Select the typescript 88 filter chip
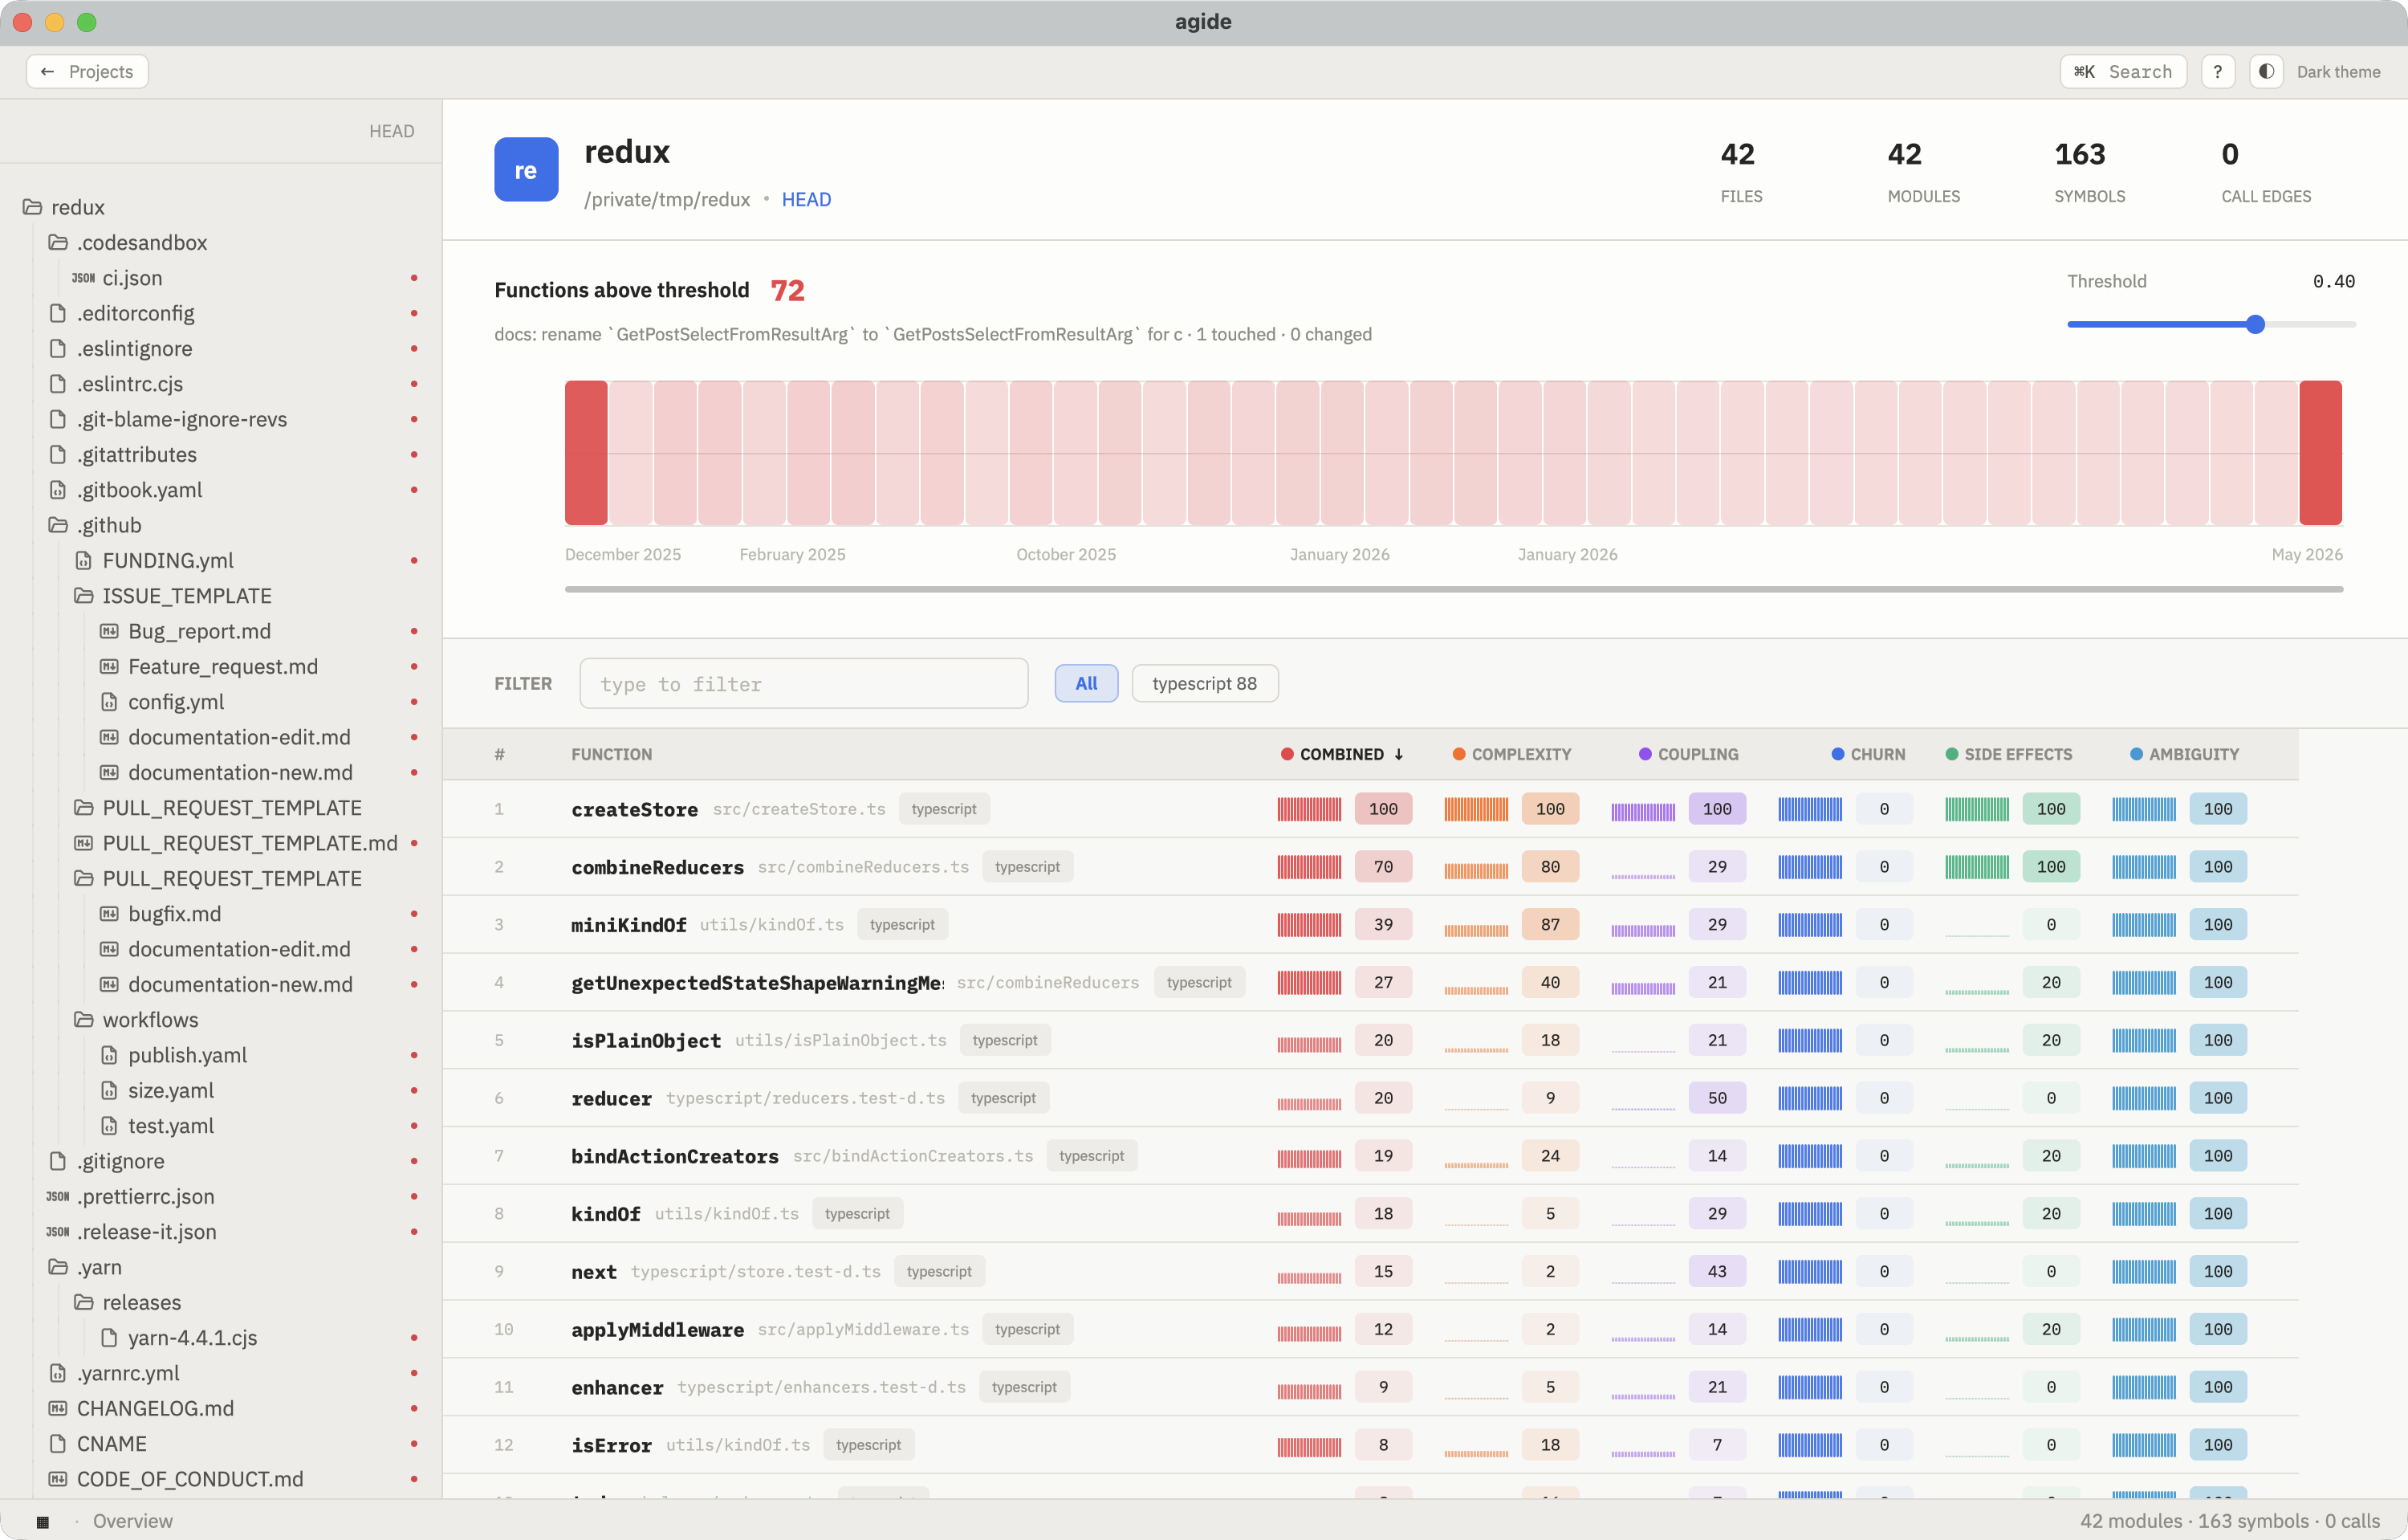This screenshot has height=1540, width=2408. [x=1204, y=683]
